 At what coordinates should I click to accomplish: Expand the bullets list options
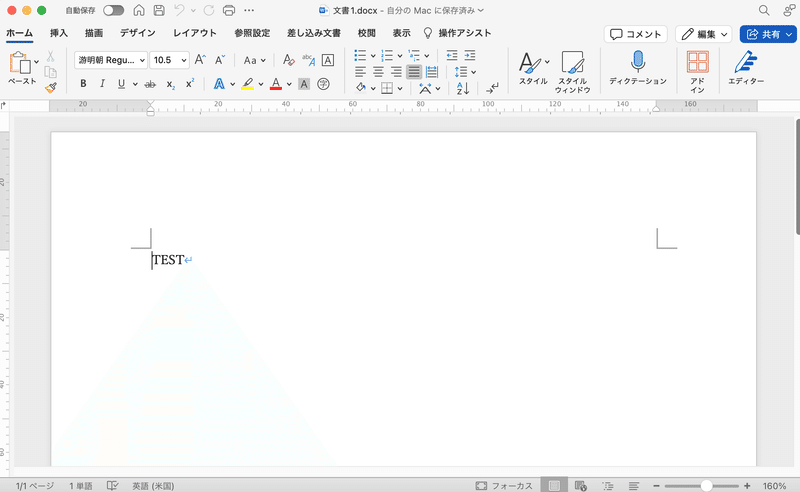click(373, 56)
